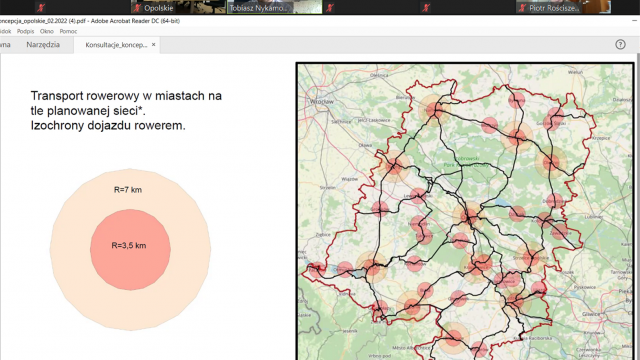Click the R=3,5 km inner circle label

pyautogui.click(x=129, y=246)
